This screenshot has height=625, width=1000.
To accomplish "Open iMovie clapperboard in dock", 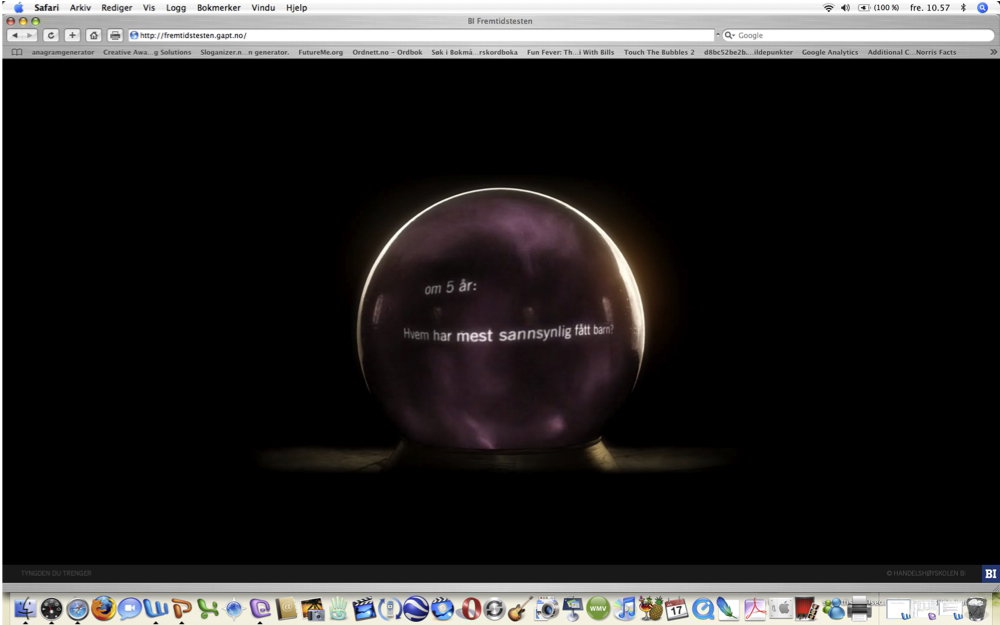I will point(364,609).
